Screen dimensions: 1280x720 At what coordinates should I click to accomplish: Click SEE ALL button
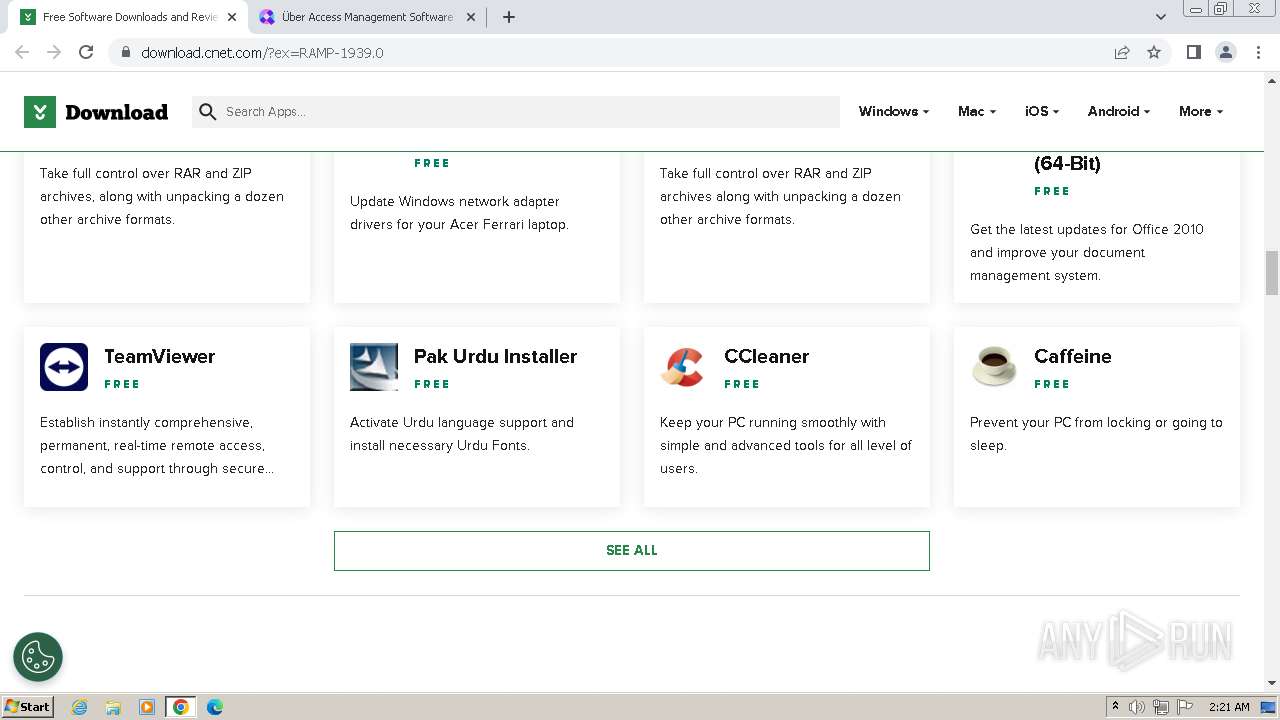632,551
